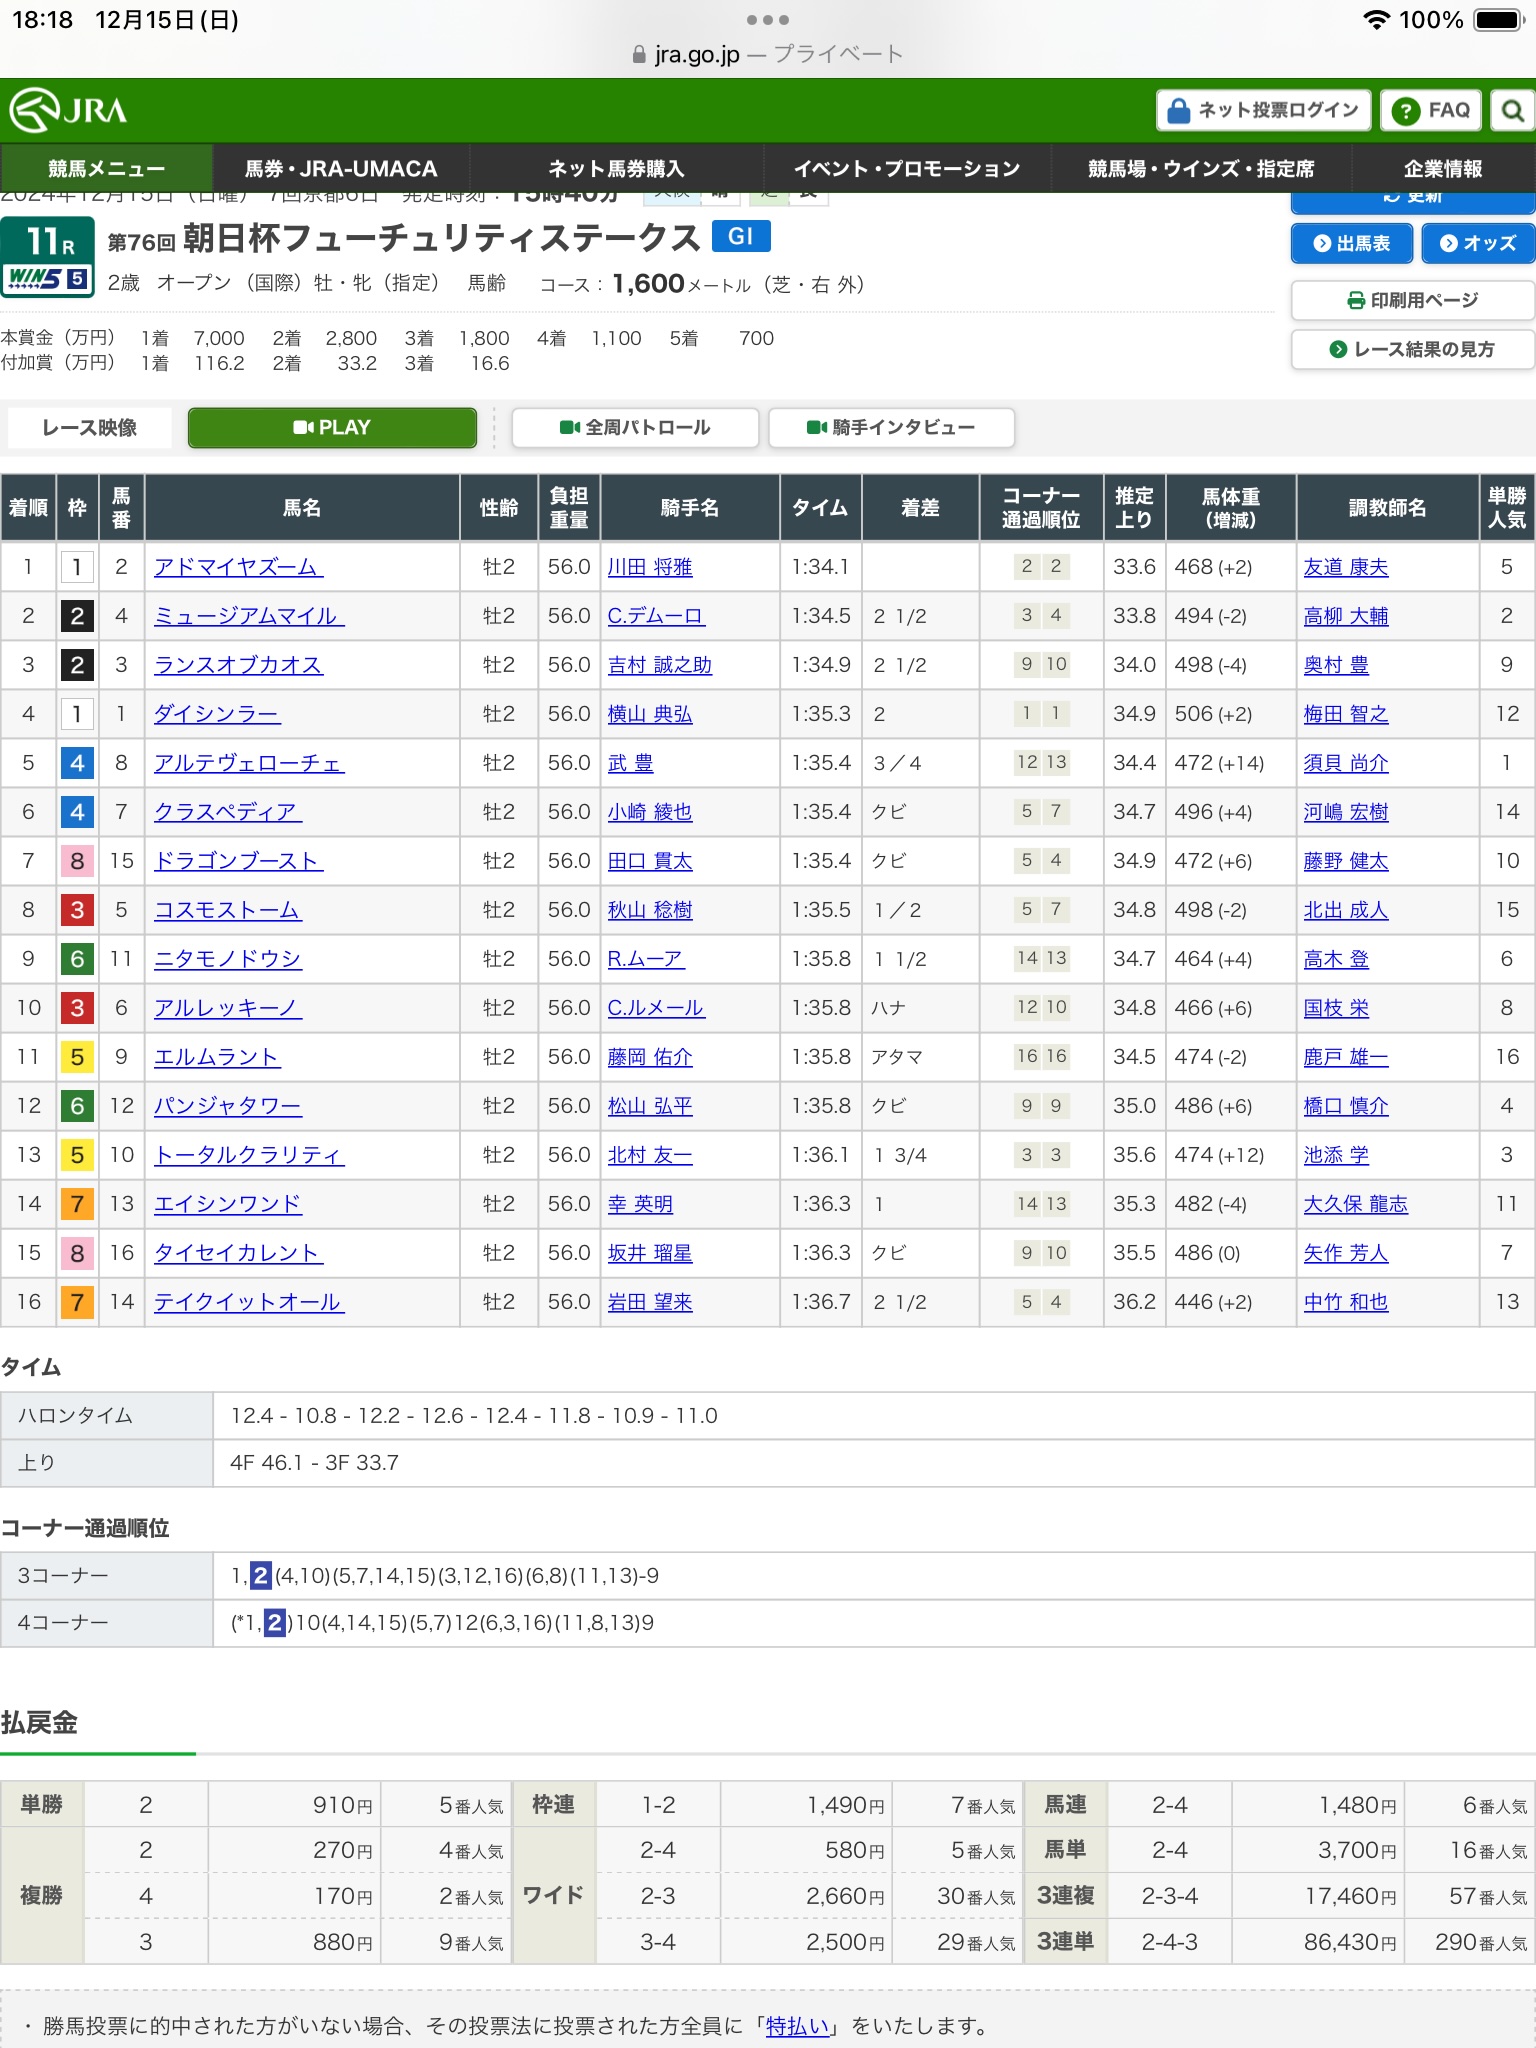Open horse コスモストーム link
Screen dimensions: 1536x2048
point(228,910)
